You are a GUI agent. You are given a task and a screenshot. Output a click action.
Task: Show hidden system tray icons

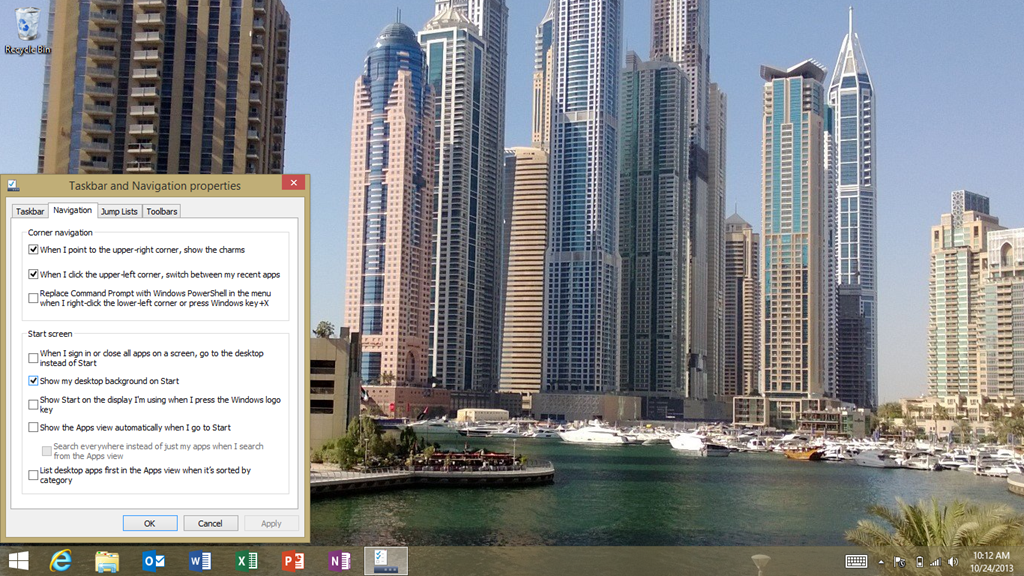pyautogui.click(x=881, y=562)
